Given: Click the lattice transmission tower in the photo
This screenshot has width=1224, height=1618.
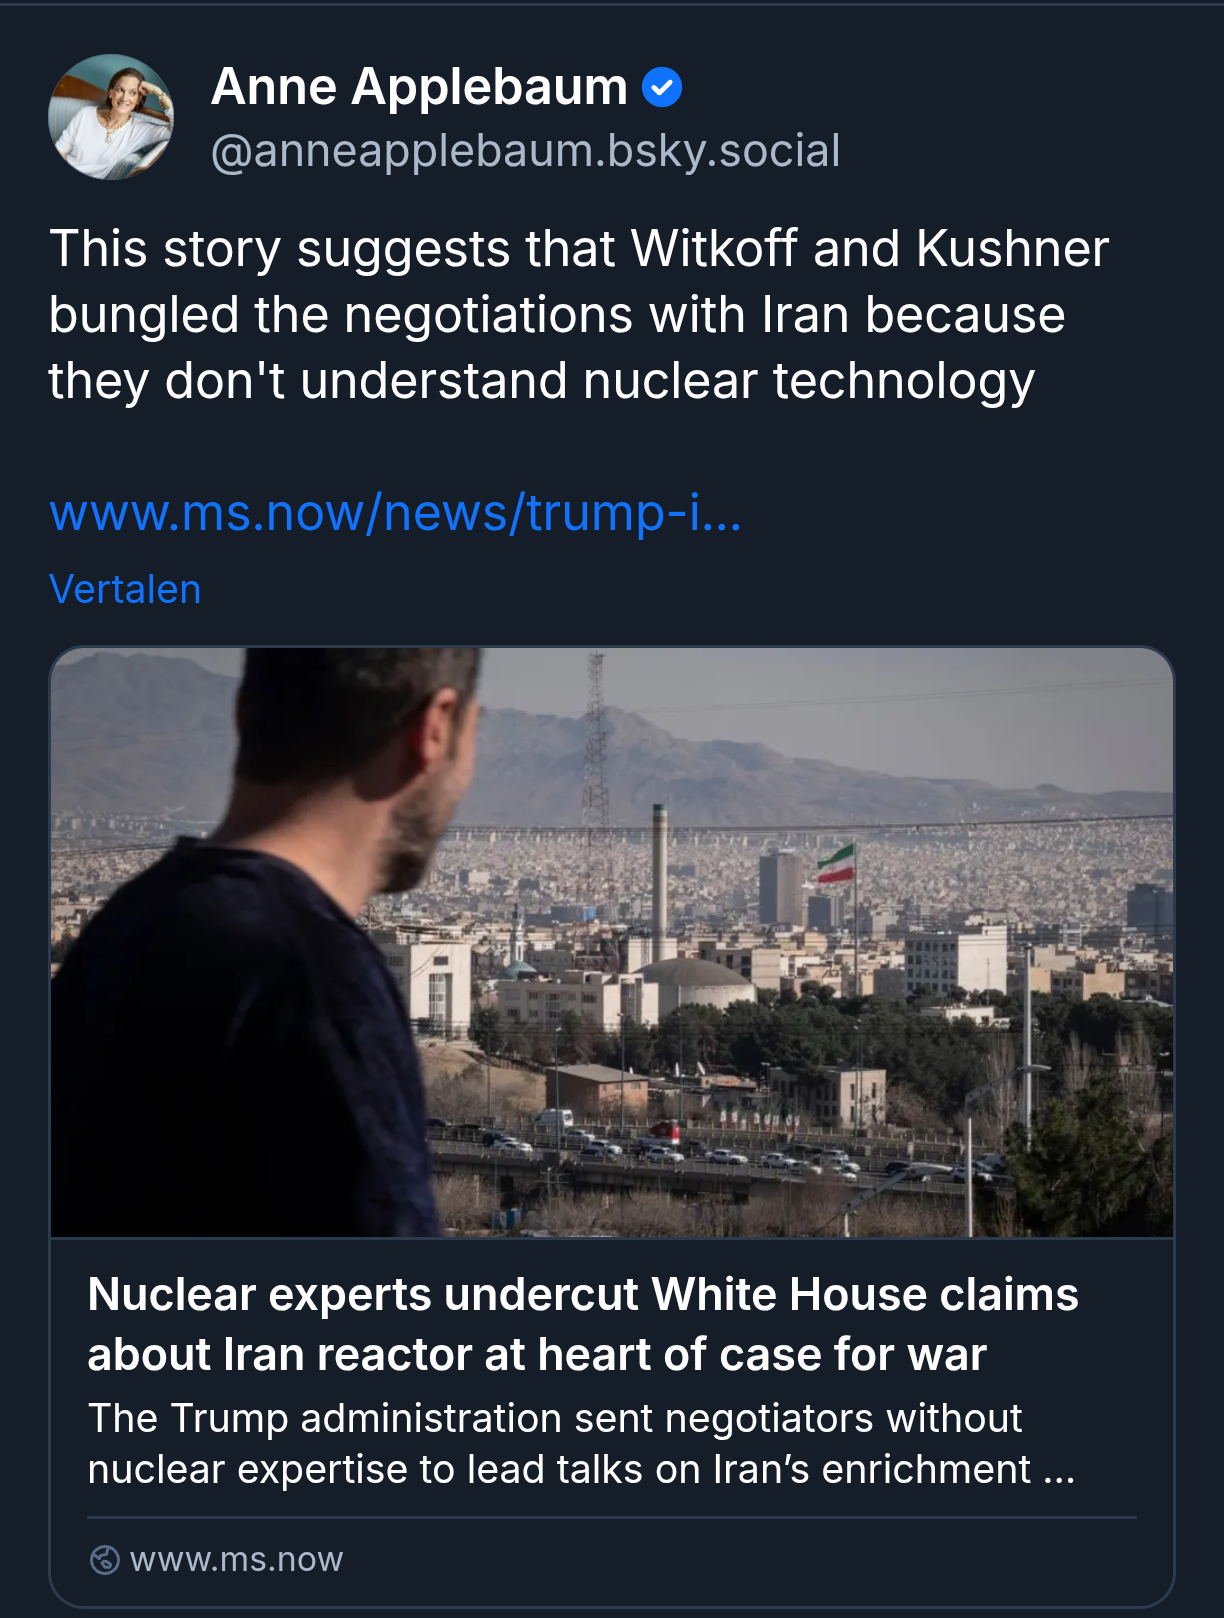Looking at the screenshot, I should 597,760.
